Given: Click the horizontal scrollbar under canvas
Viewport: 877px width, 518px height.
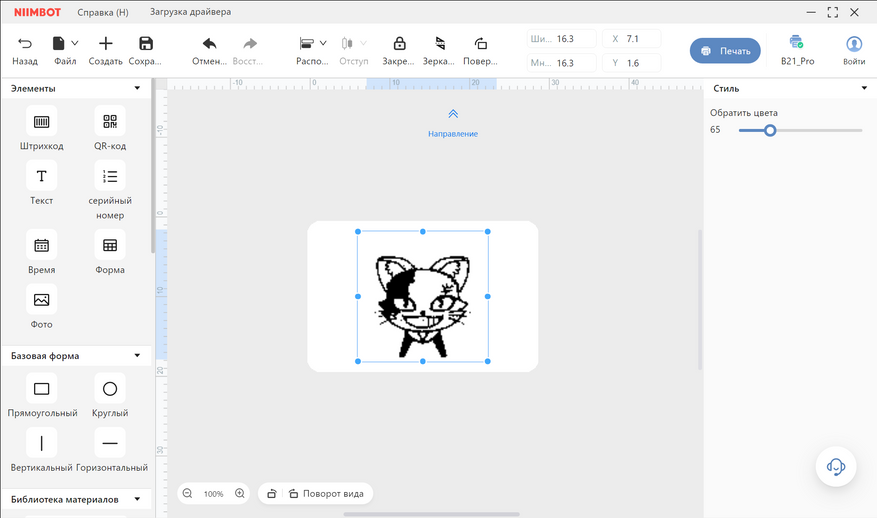Looking at the screenshot, I should pyautogui.click(x=431, y=514).
